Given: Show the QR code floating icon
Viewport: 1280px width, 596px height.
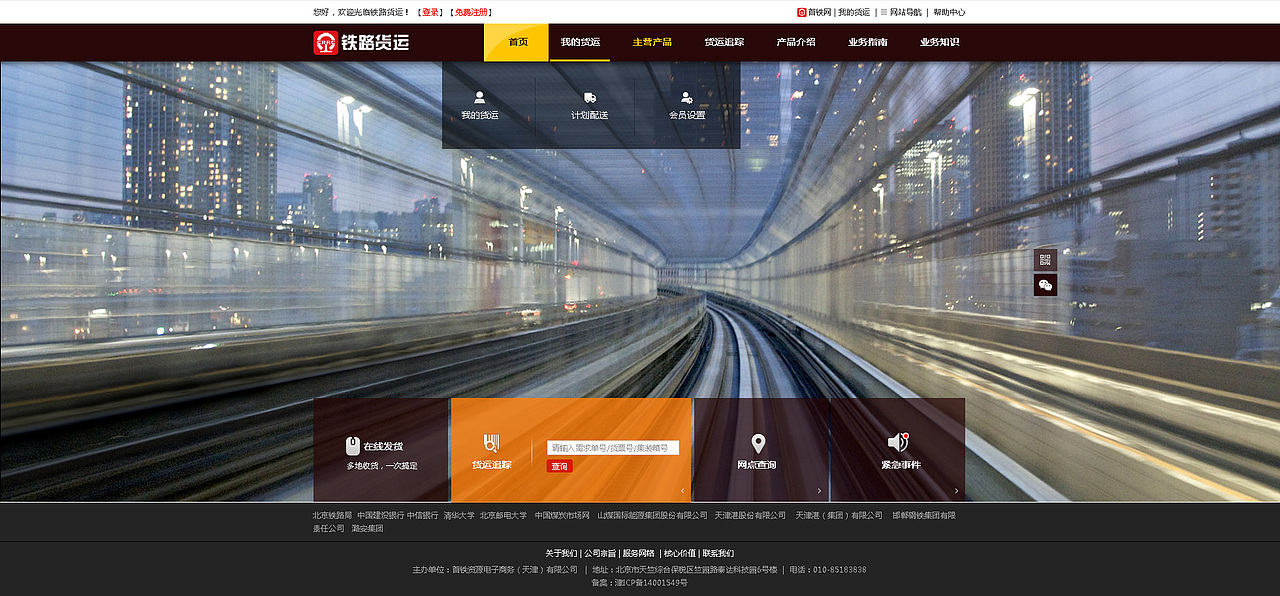Looking at the screenshot, I should pyautogui.click(x=1045, y=260).
